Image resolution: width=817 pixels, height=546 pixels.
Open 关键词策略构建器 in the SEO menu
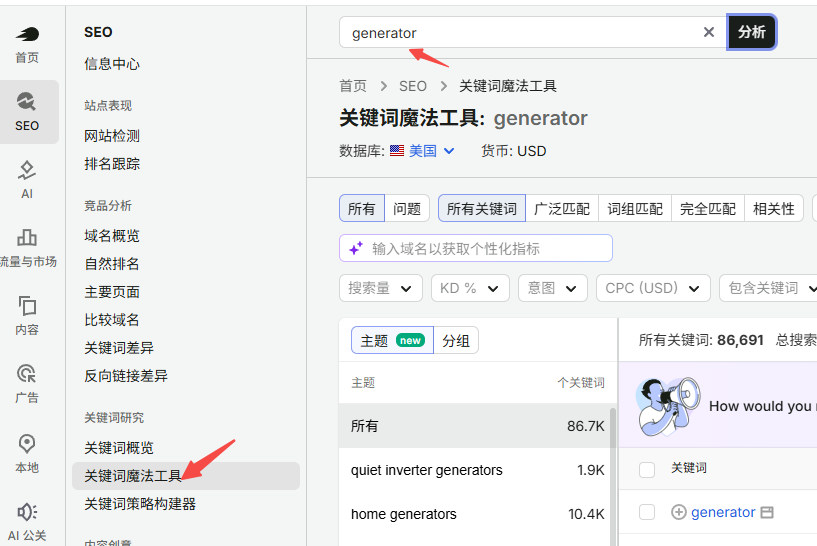click(140, 504)
